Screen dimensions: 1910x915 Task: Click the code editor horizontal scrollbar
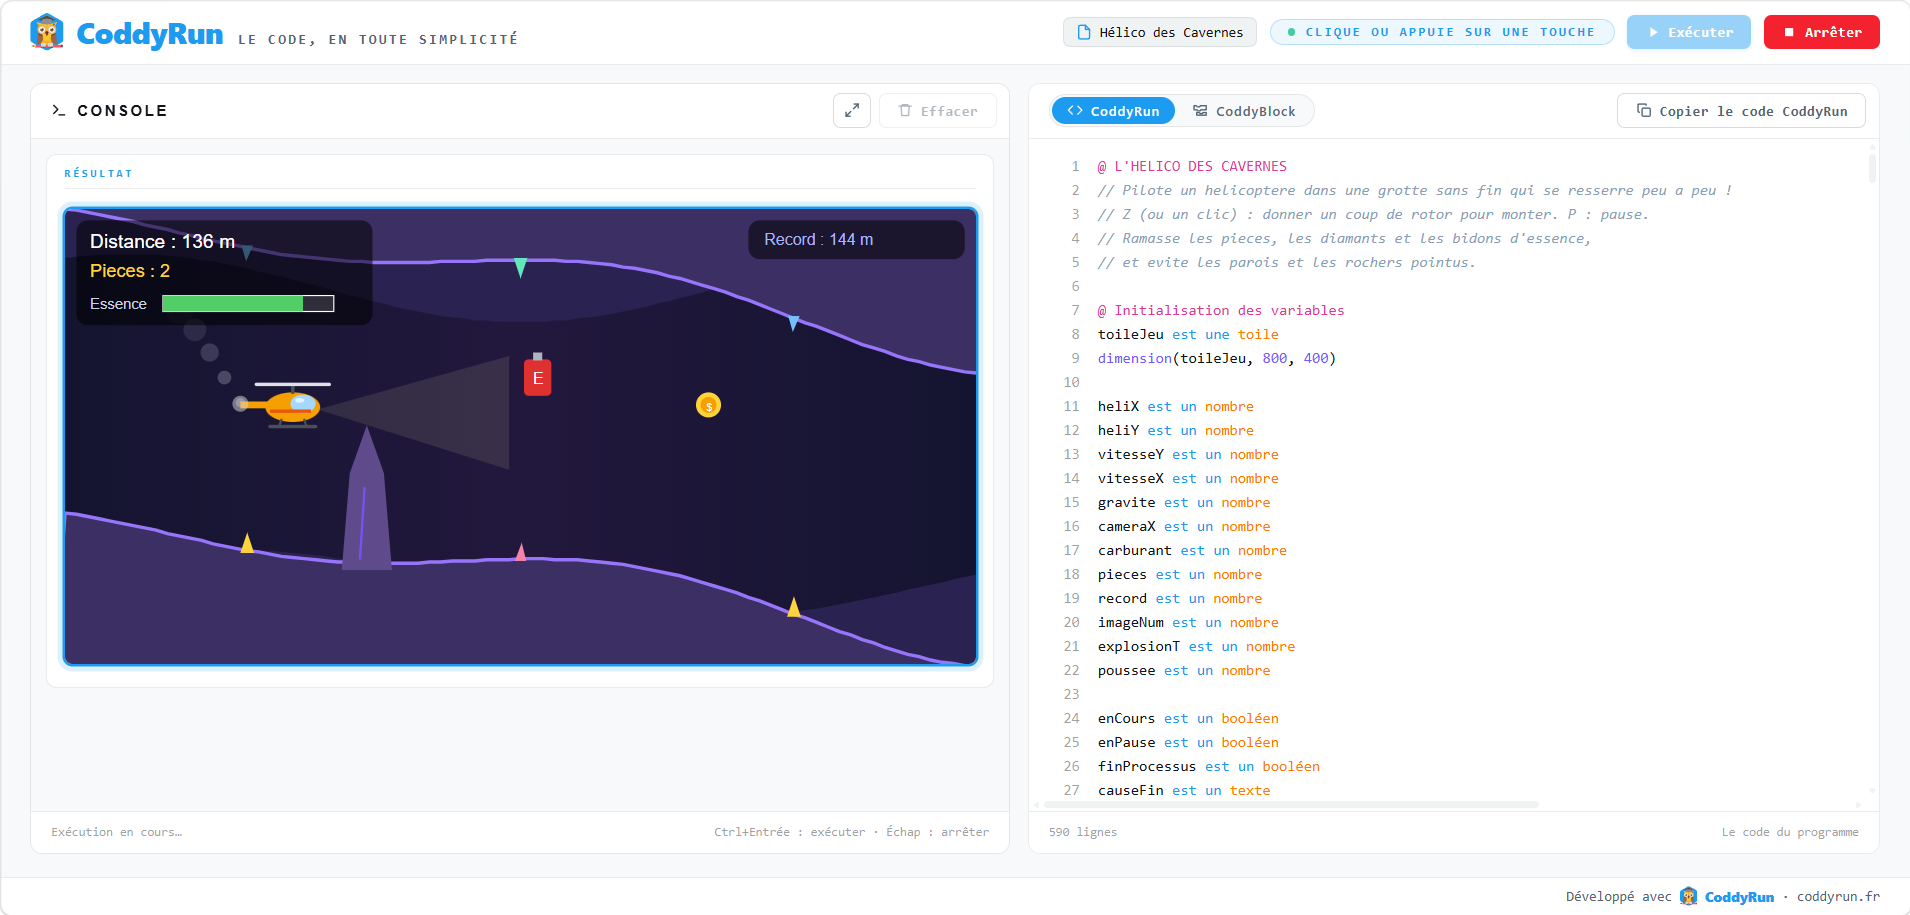[x=1290, y=804]
